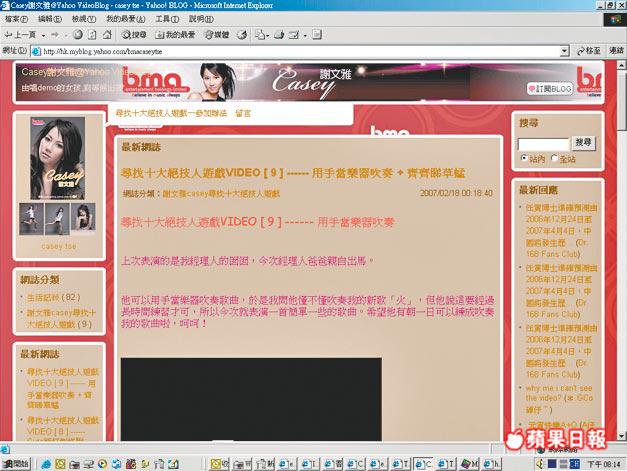Open the 生活記趣 (82) category link
Image resolution: width=627 pixels, height=471 pixels.
tap(54, 297)
